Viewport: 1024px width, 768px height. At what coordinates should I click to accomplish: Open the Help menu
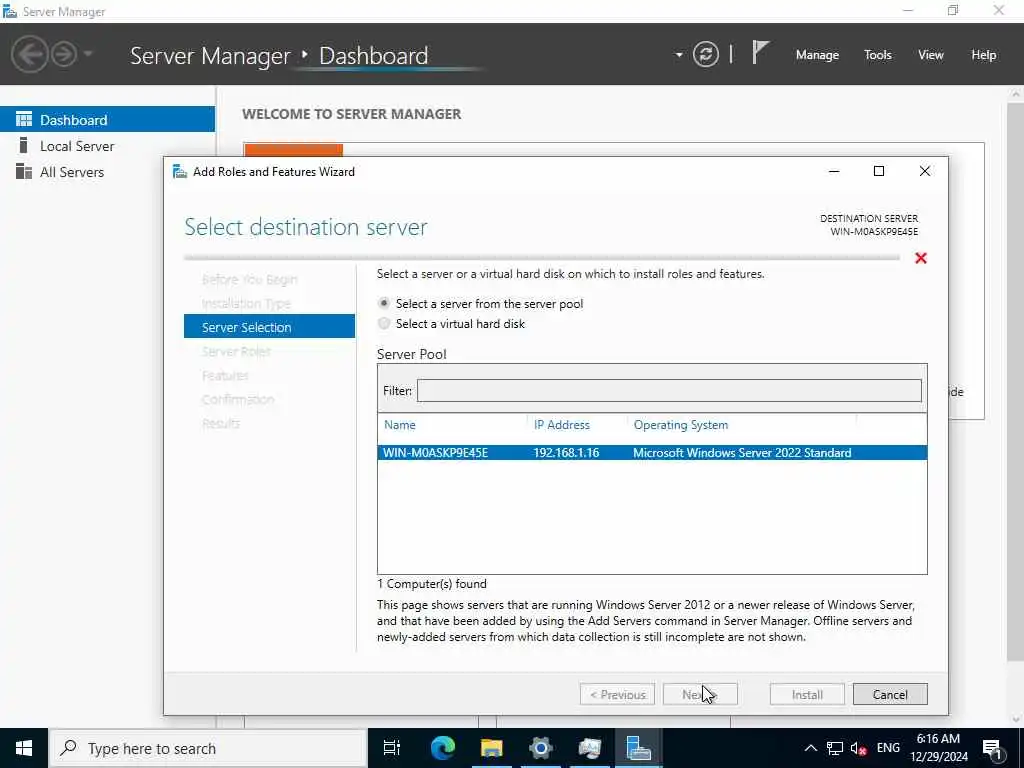984,55
